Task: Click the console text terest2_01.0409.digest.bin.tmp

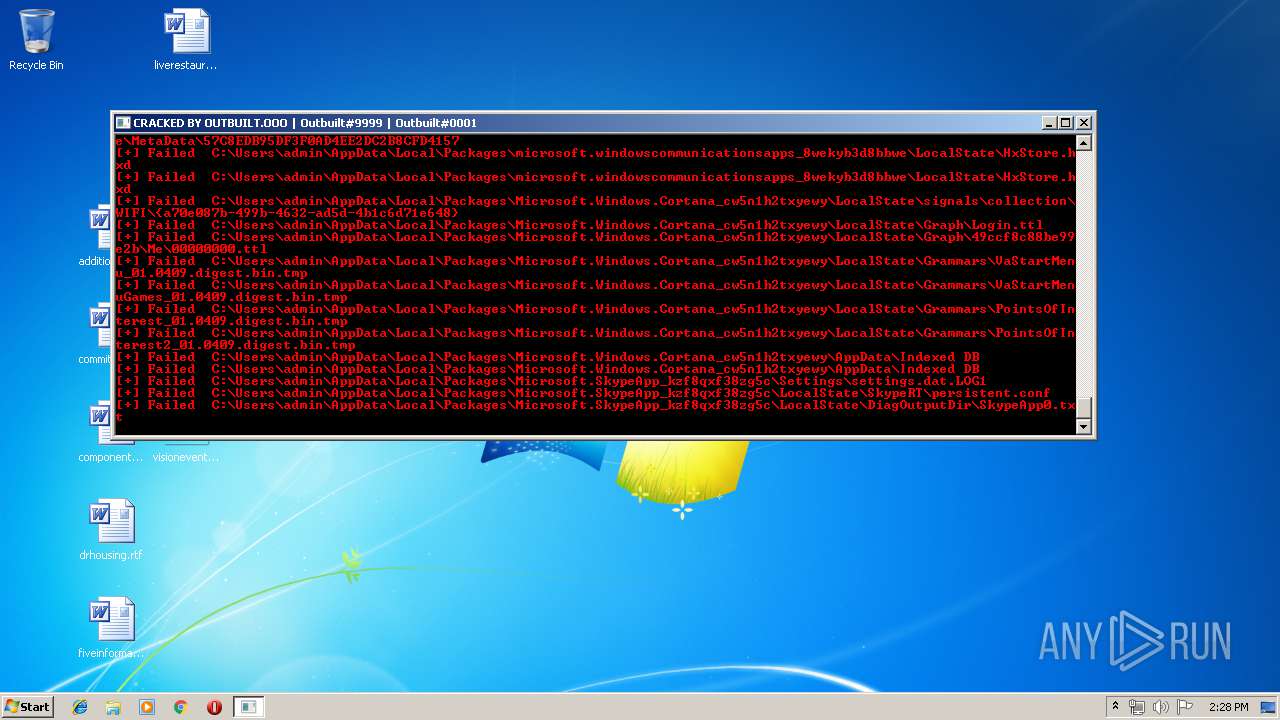Action: point(235,345)
